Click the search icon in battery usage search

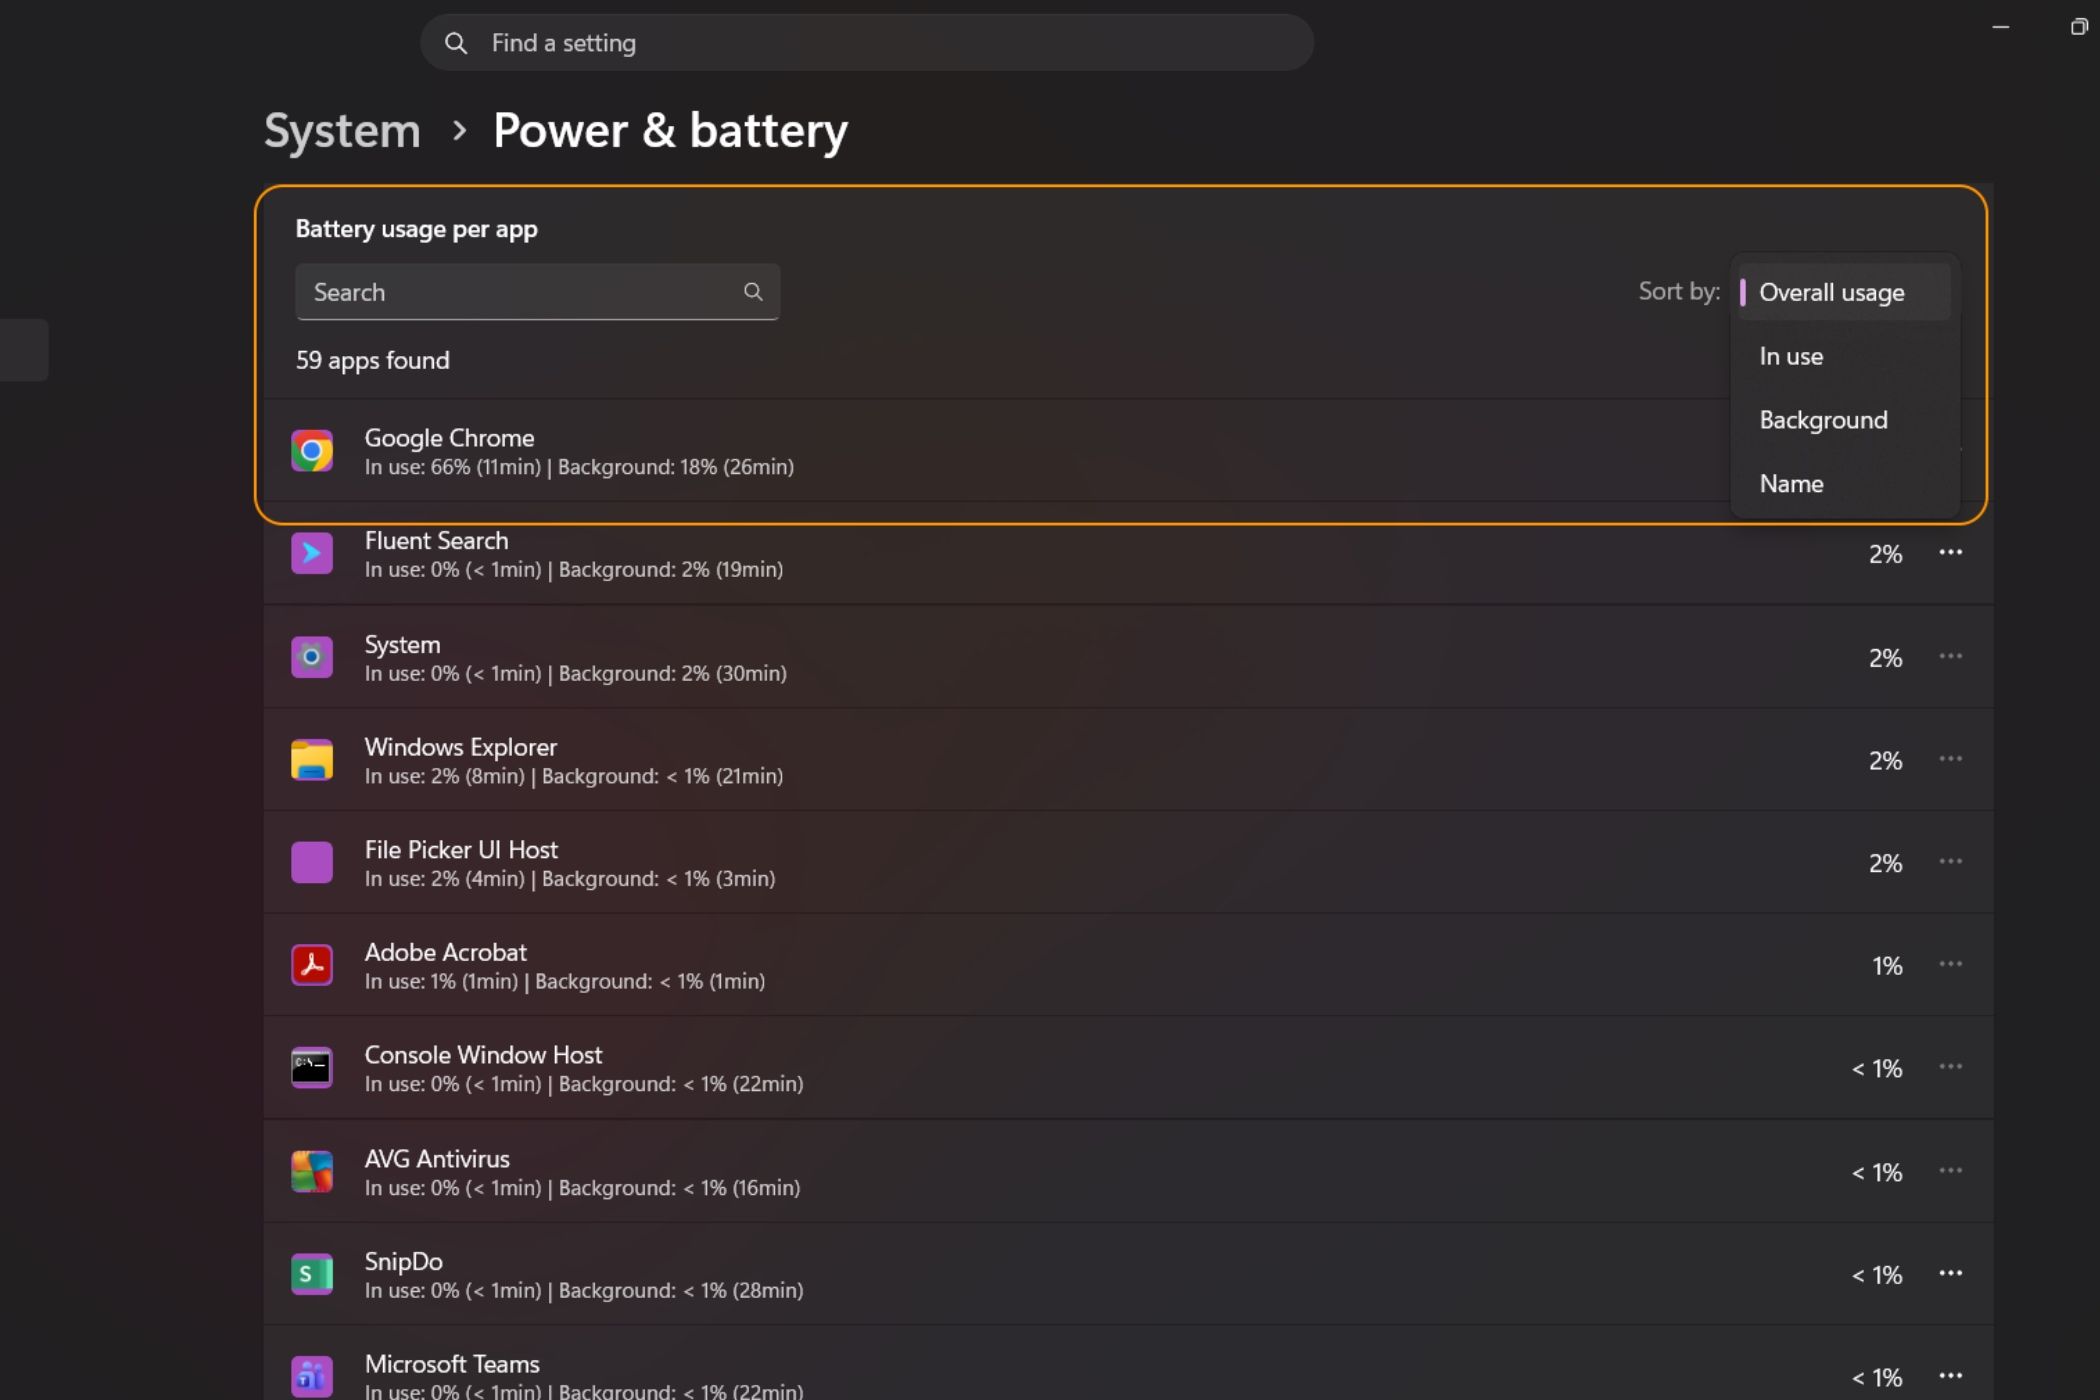[753, 291]
